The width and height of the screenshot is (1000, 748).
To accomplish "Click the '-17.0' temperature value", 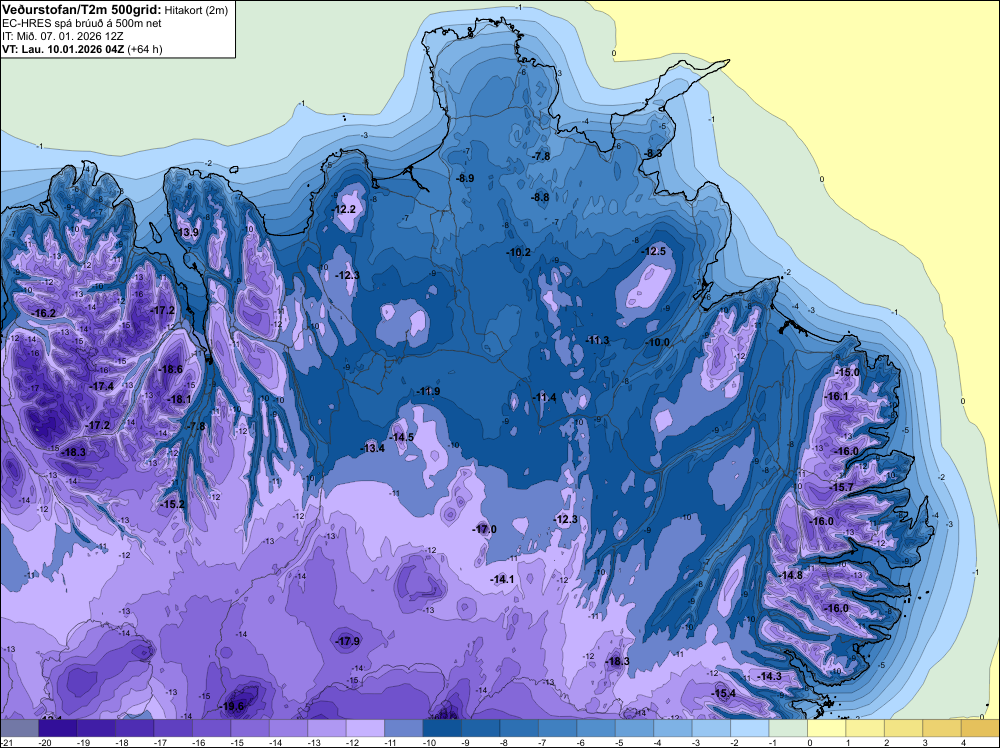I will point(484,529).
